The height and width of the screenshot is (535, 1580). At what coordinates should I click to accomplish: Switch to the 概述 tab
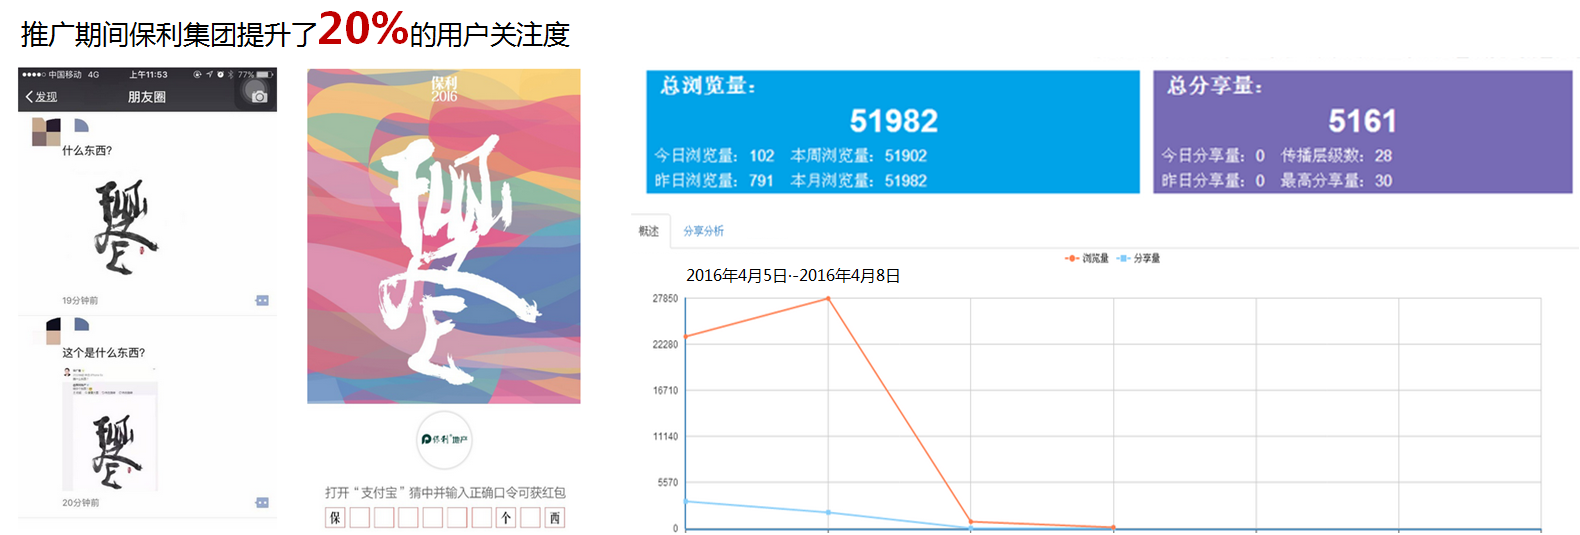coord(649,231)
